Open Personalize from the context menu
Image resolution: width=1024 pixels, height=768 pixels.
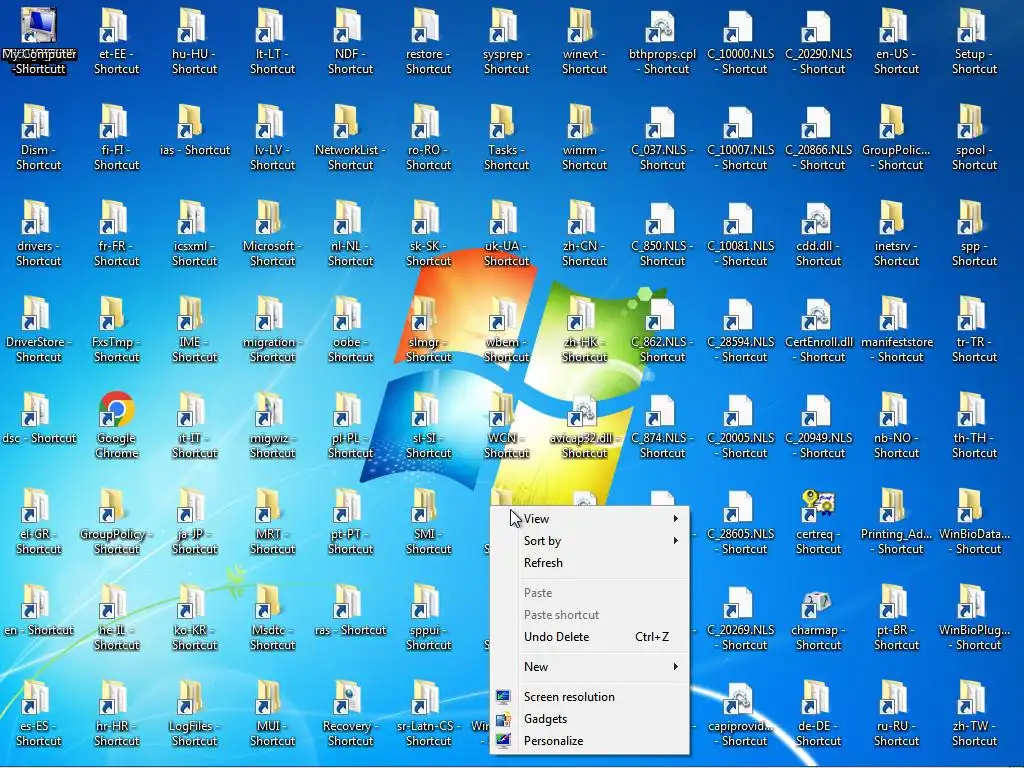(x=590, y=741)
